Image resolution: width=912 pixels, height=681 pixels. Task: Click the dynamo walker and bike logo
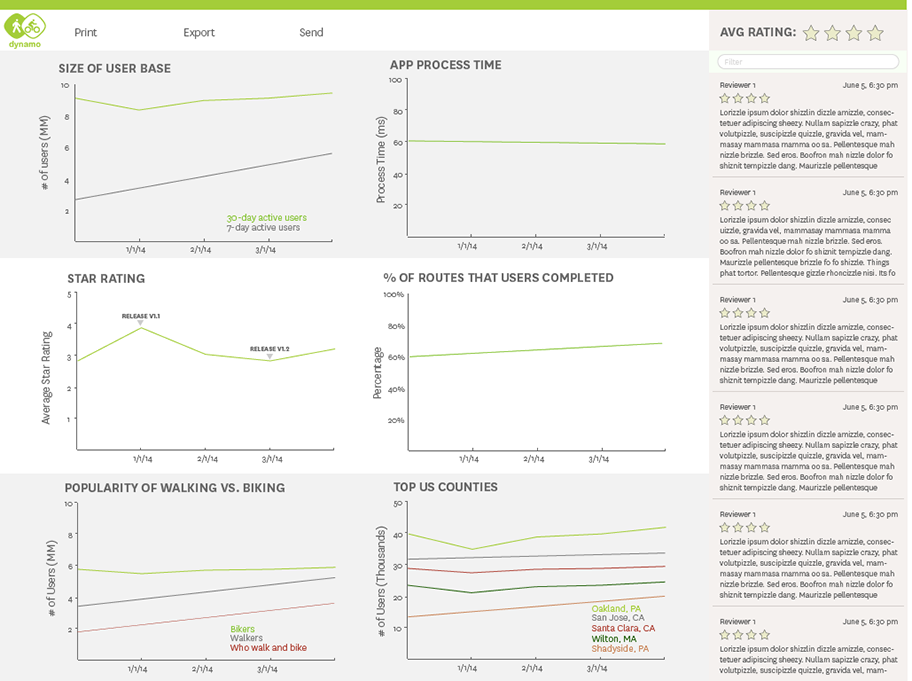25,30
